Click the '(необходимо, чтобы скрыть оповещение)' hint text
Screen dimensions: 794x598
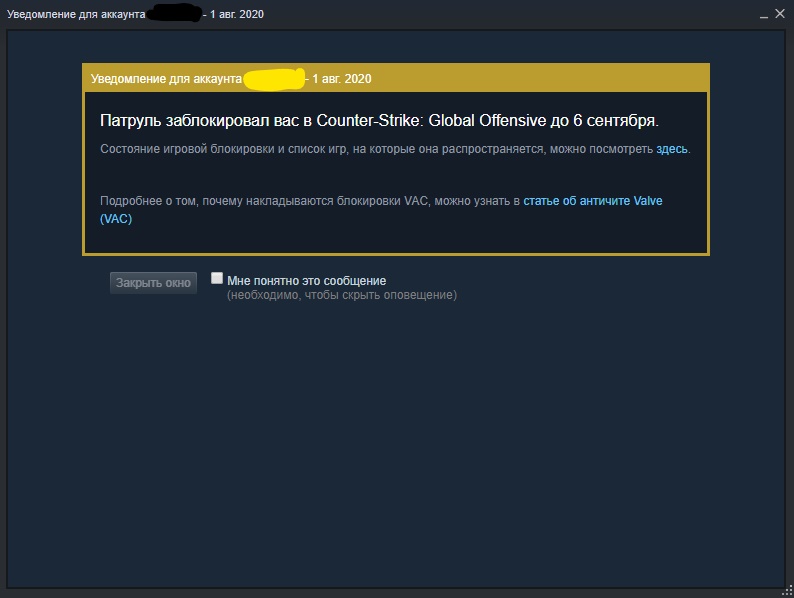[342, 295]
